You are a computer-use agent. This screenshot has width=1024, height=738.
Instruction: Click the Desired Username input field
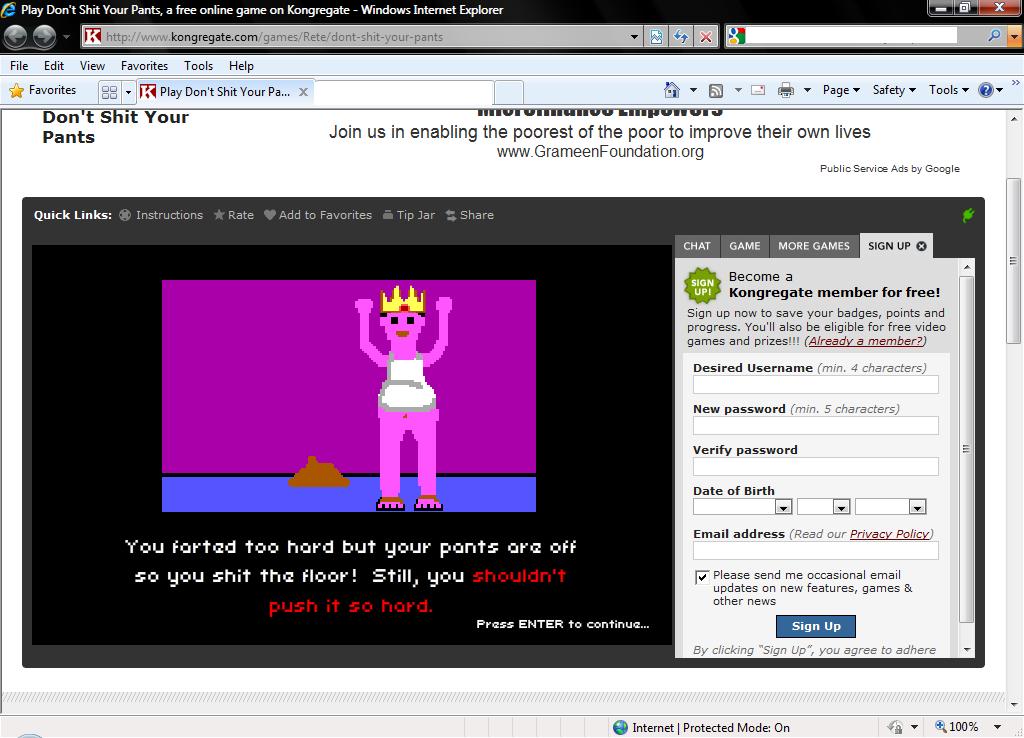pos(815,385)
